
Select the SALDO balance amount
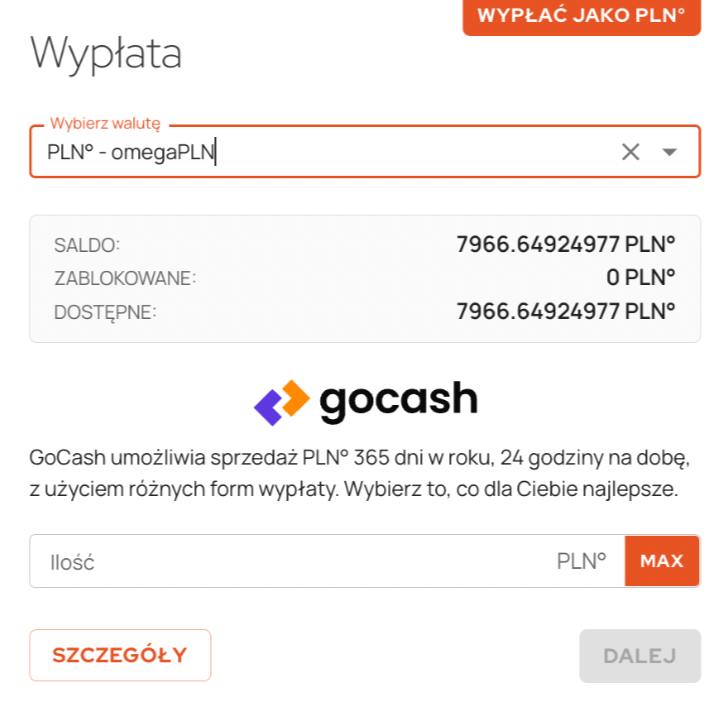(566, 244)
